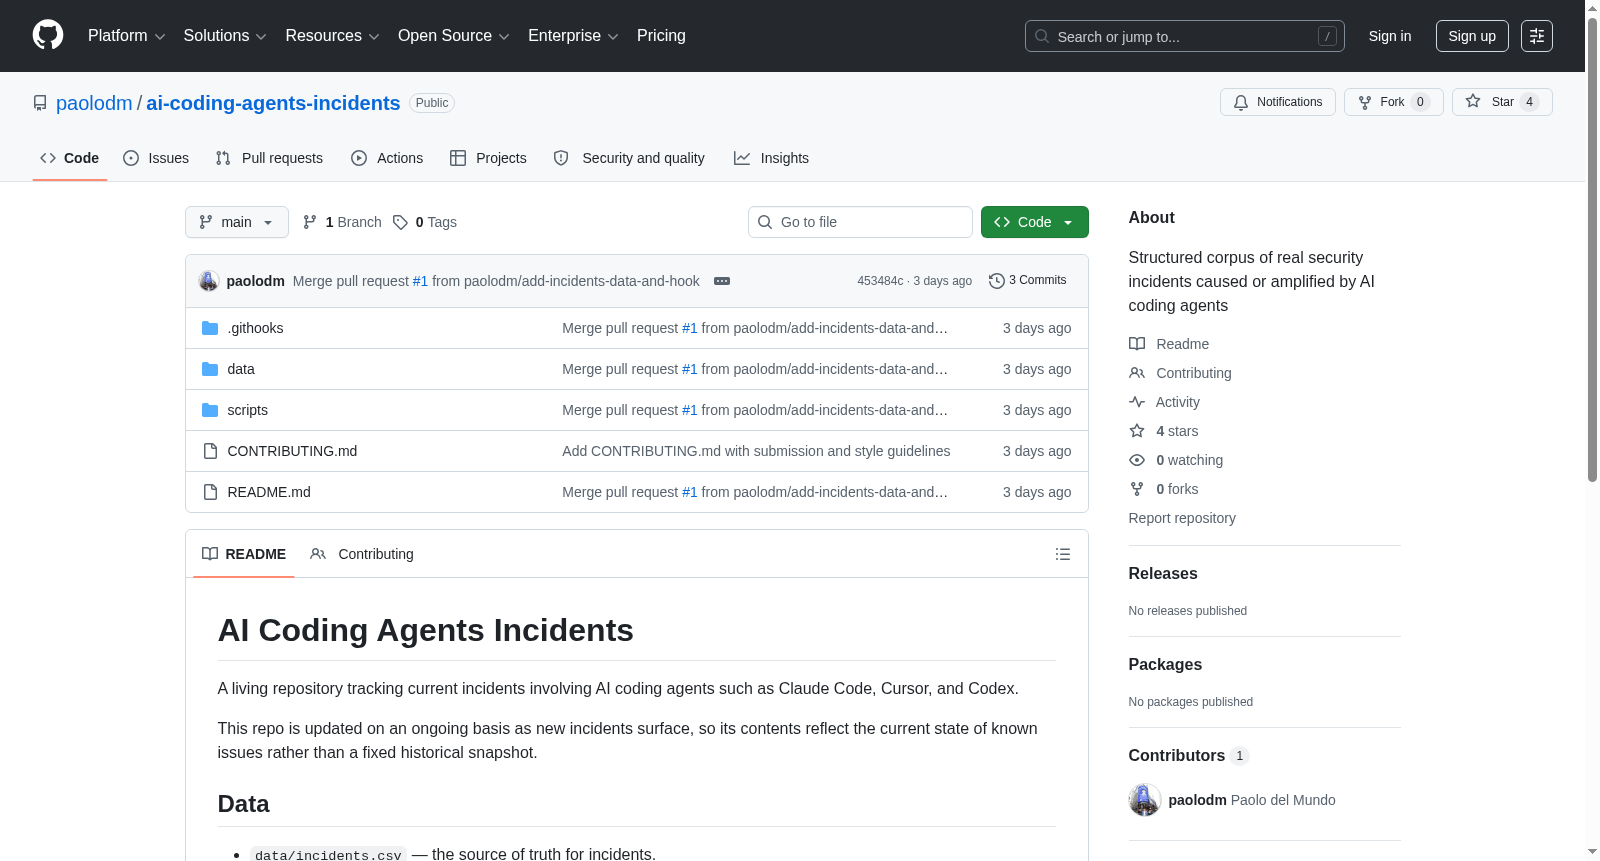Click the Activity pulse icon
Screen dimensions: 1600x861
[1137, 402]
